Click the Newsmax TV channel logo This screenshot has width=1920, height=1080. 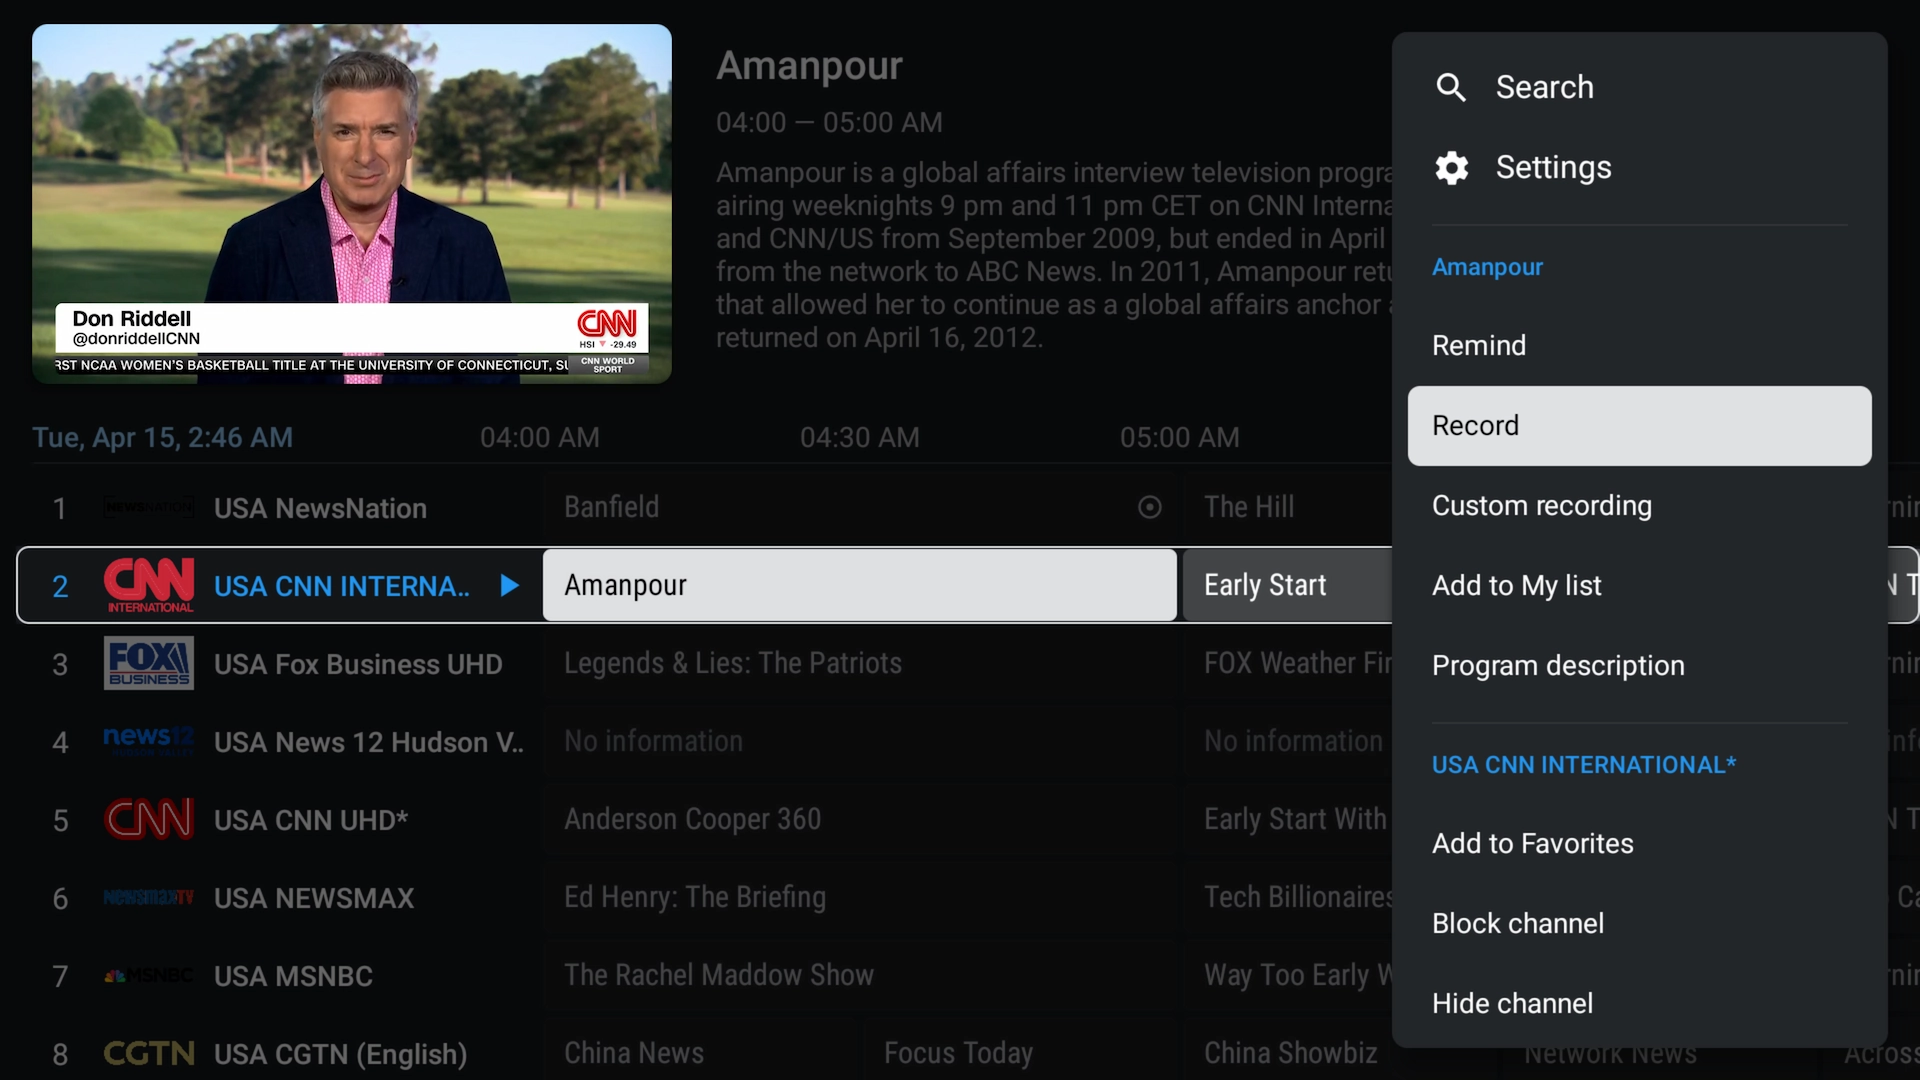click(x=149, y=898)
